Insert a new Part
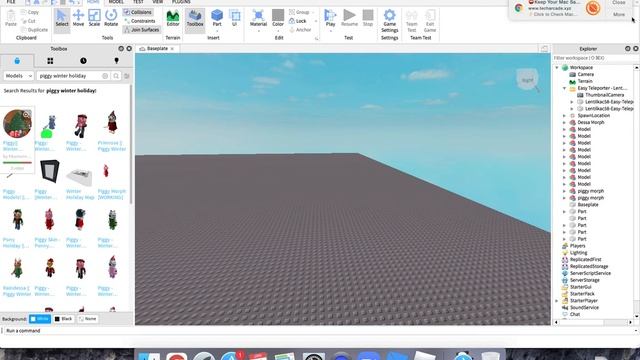Screen dimensions: 640x360 coord(217,18)
